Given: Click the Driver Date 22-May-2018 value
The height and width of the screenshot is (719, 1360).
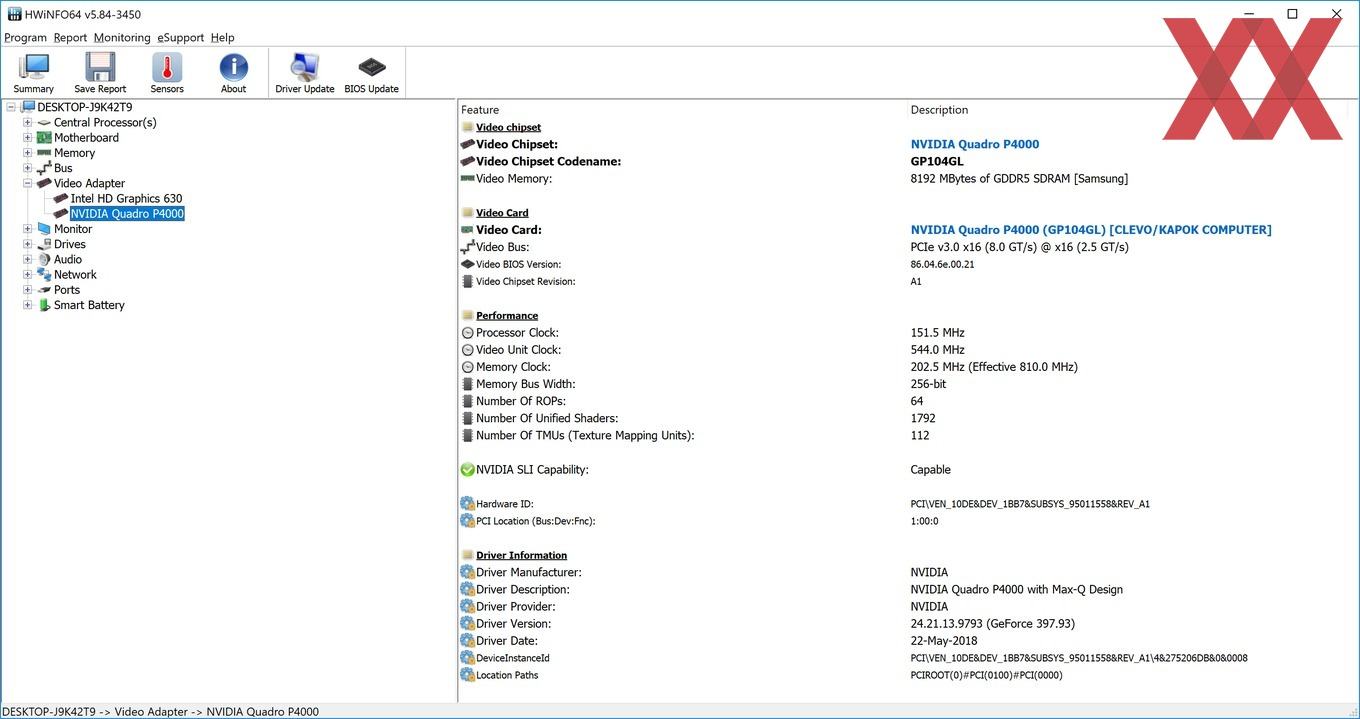Looking at the screenshot, I should tap(944, 641).
